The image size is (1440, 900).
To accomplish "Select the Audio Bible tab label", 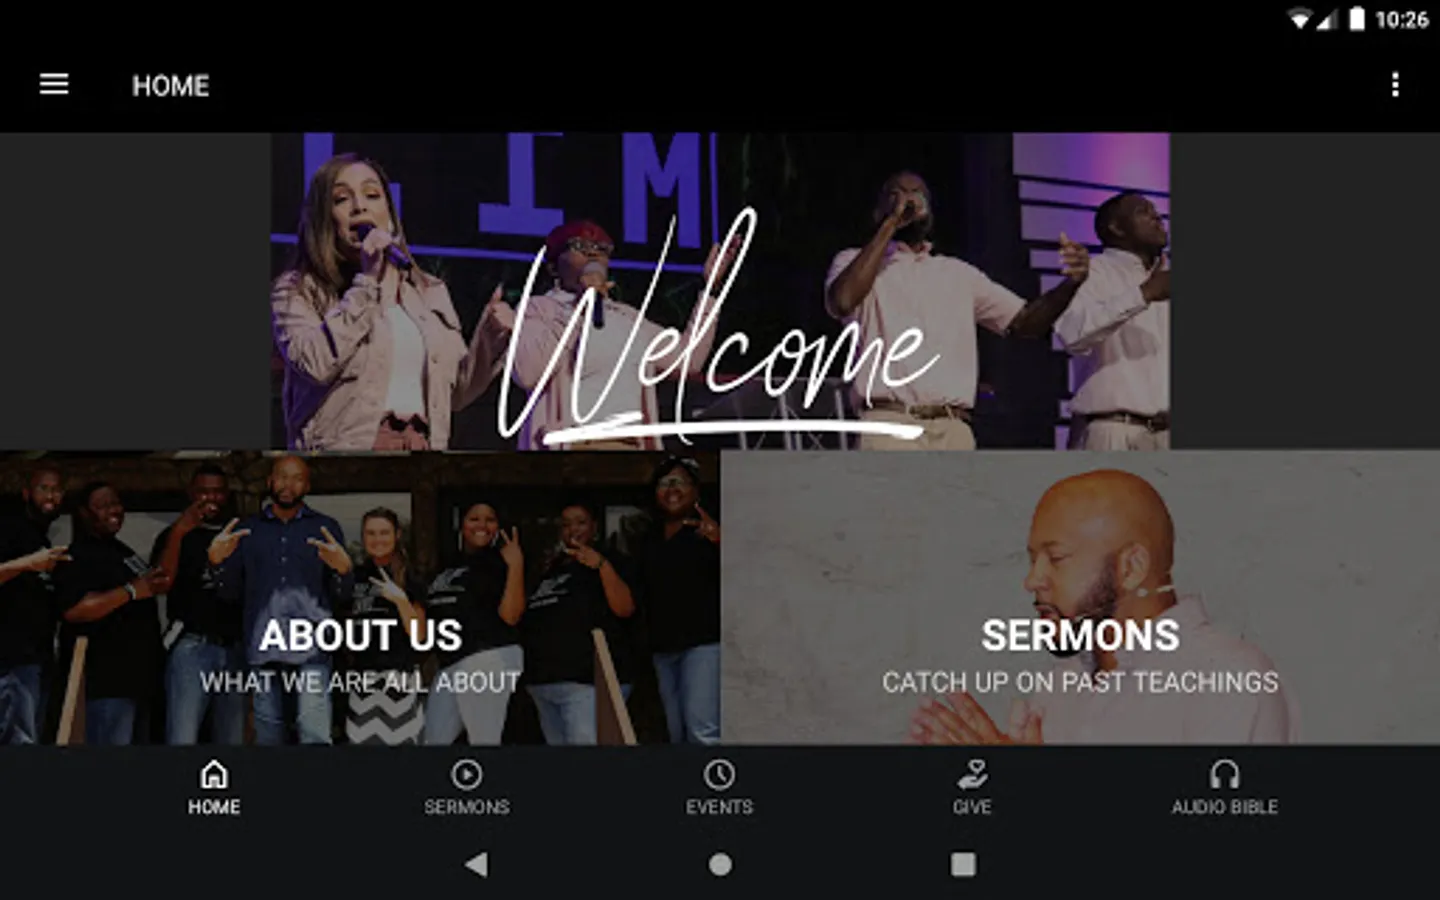I will tap(1225, 807).
